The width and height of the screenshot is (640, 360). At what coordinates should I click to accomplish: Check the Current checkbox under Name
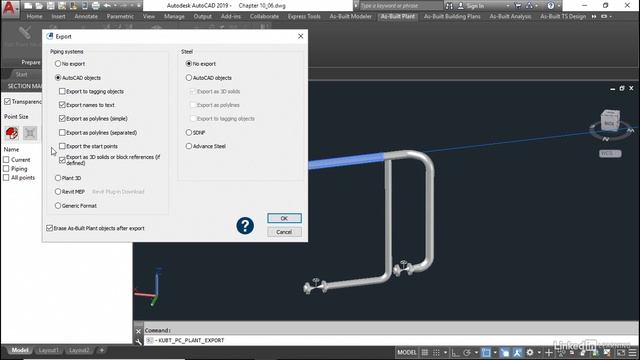click(6, 160)
